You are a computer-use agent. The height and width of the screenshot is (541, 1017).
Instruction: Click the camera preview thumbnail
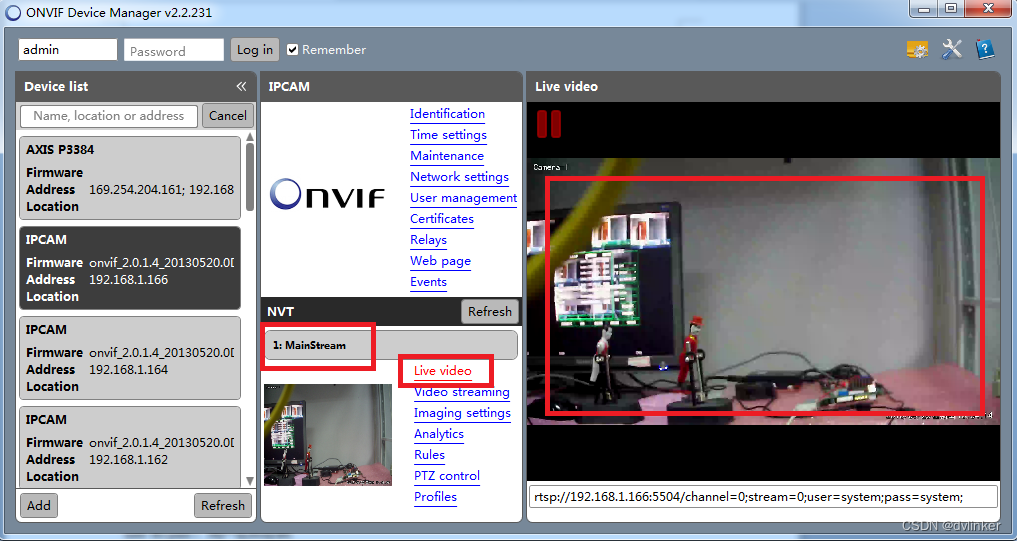click(328, 435)
